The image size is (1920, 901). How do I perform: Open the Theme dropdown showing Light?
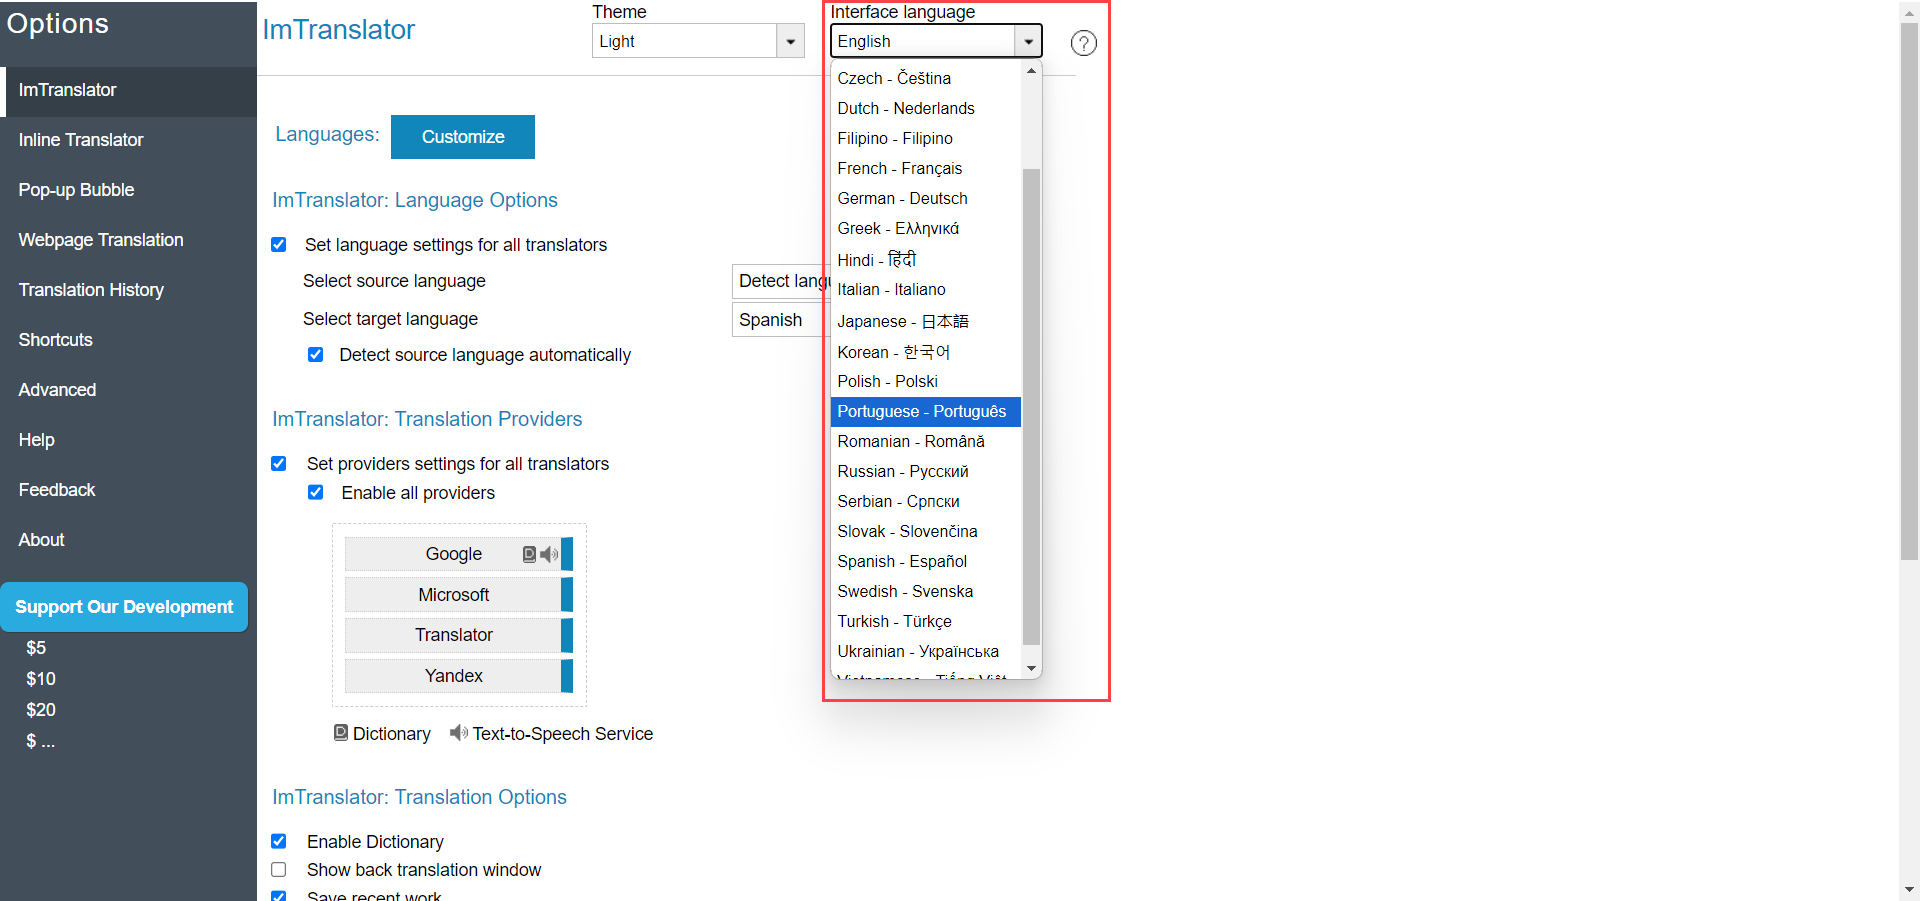[698, 41]
